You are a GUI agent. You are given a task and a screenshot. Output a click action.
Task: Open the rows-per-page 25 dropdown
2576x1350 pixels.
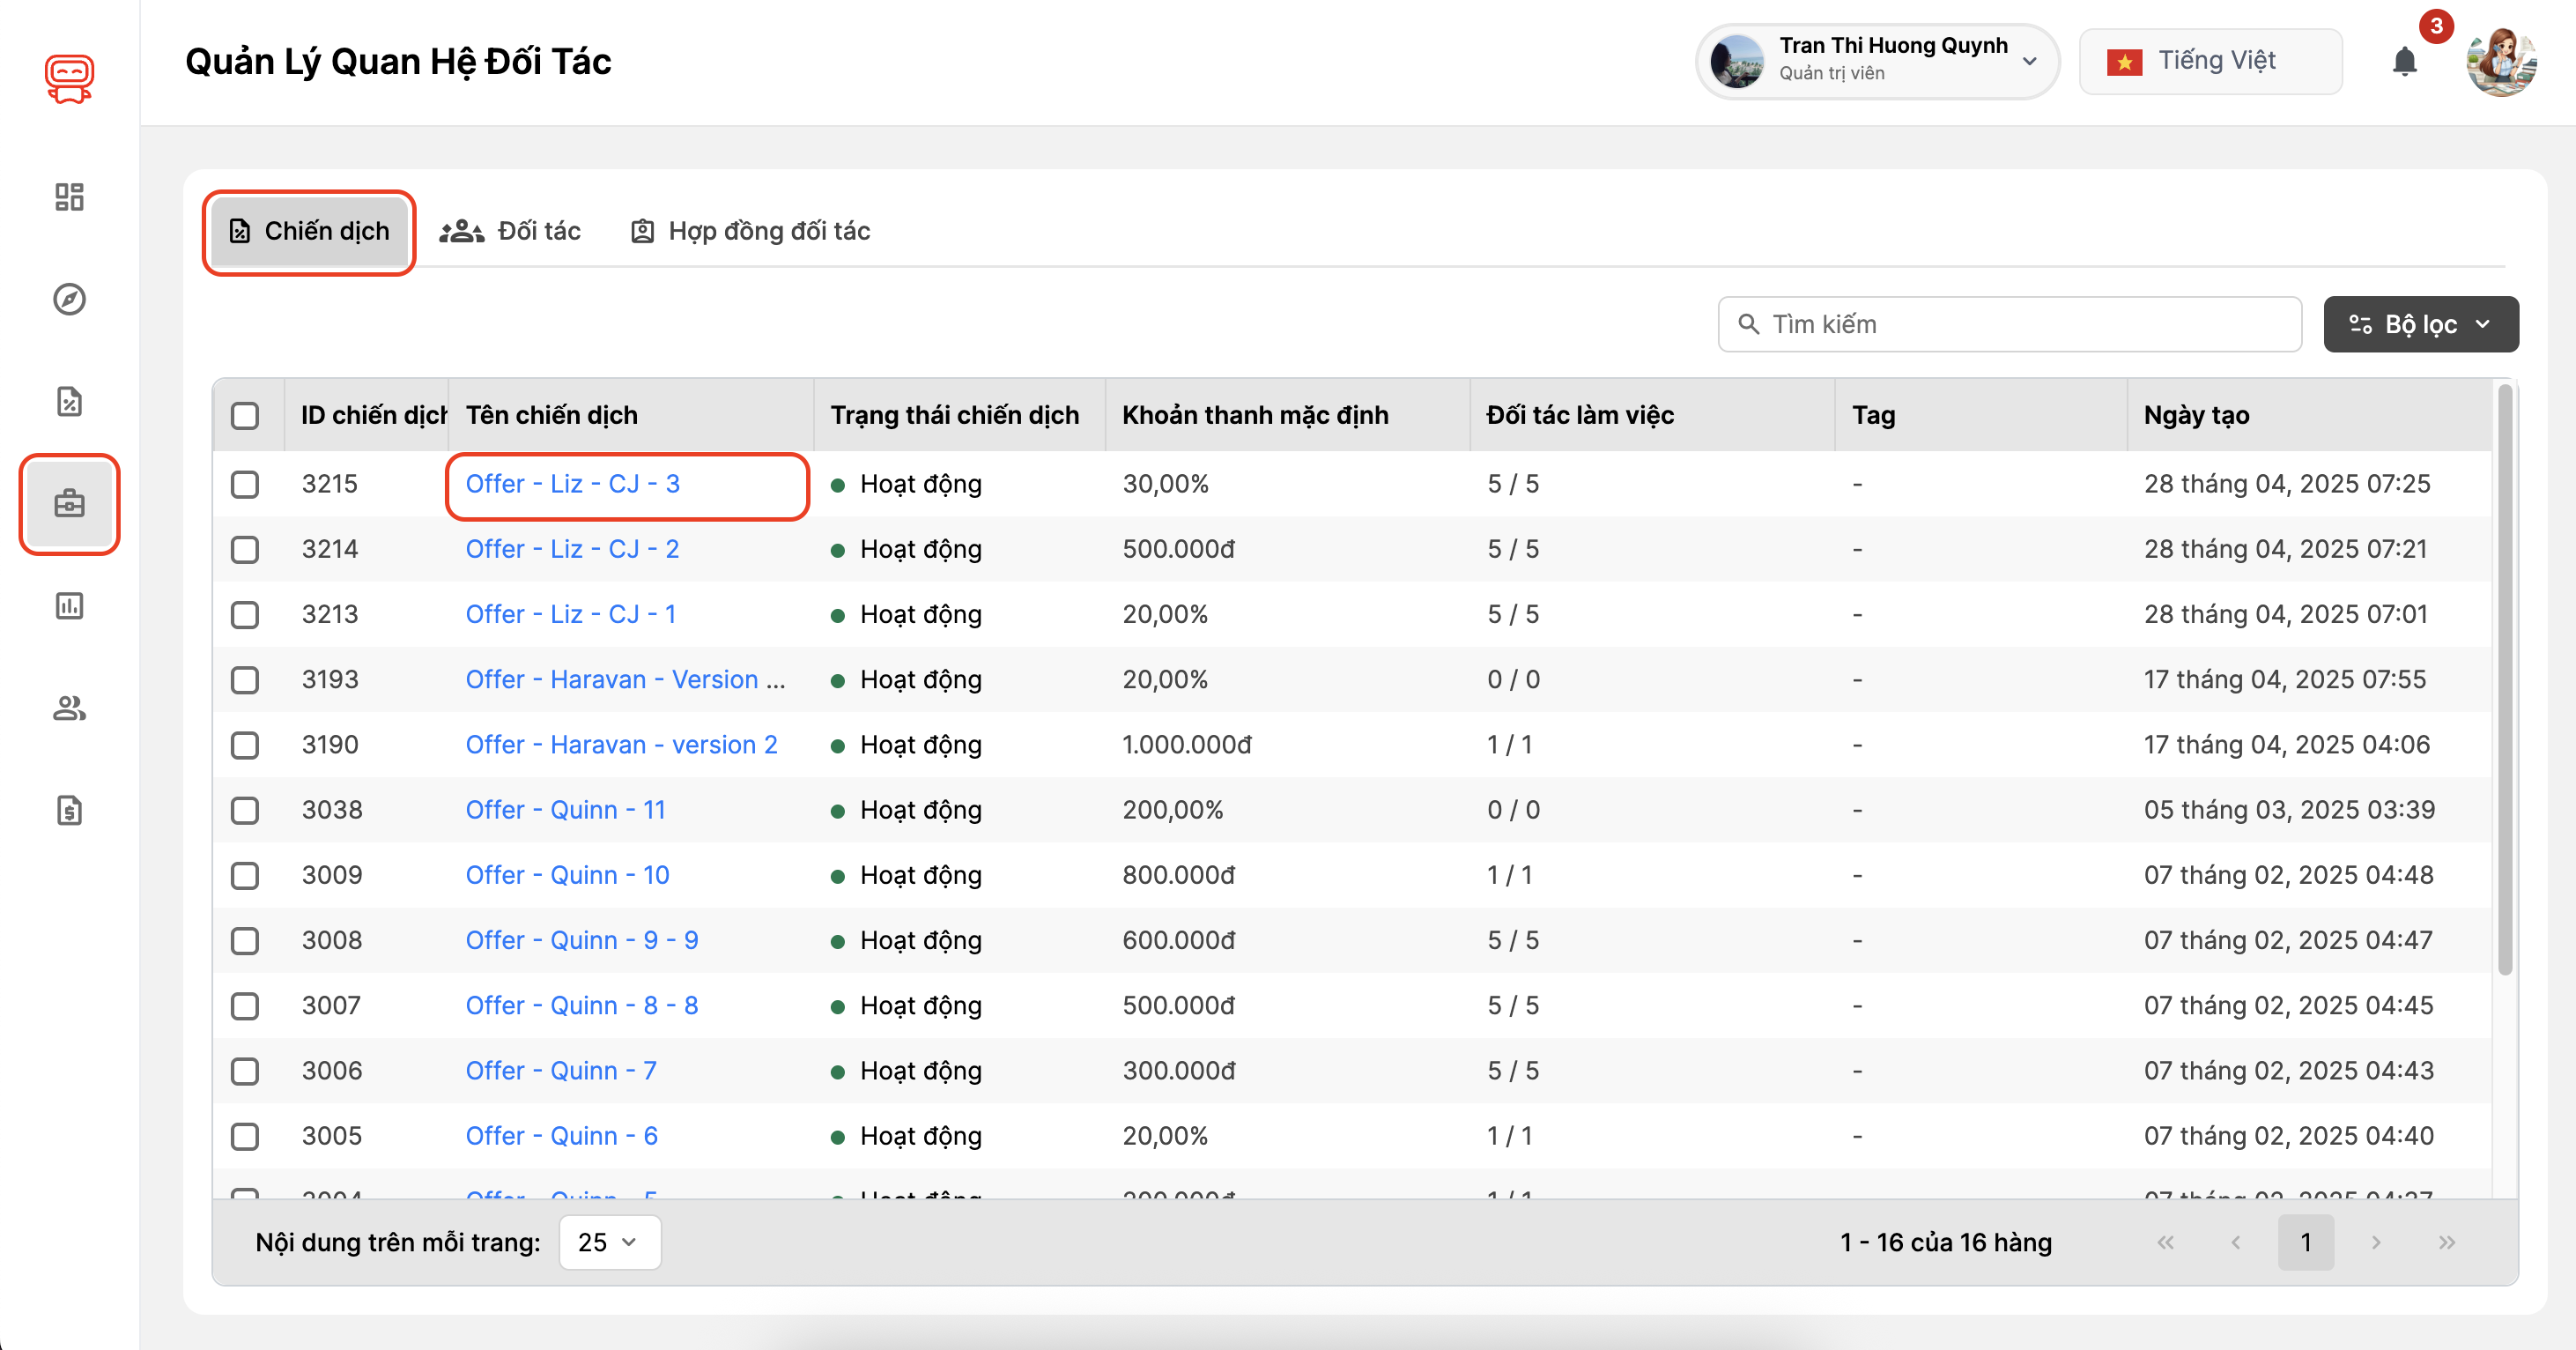(x=609, y=1242)
